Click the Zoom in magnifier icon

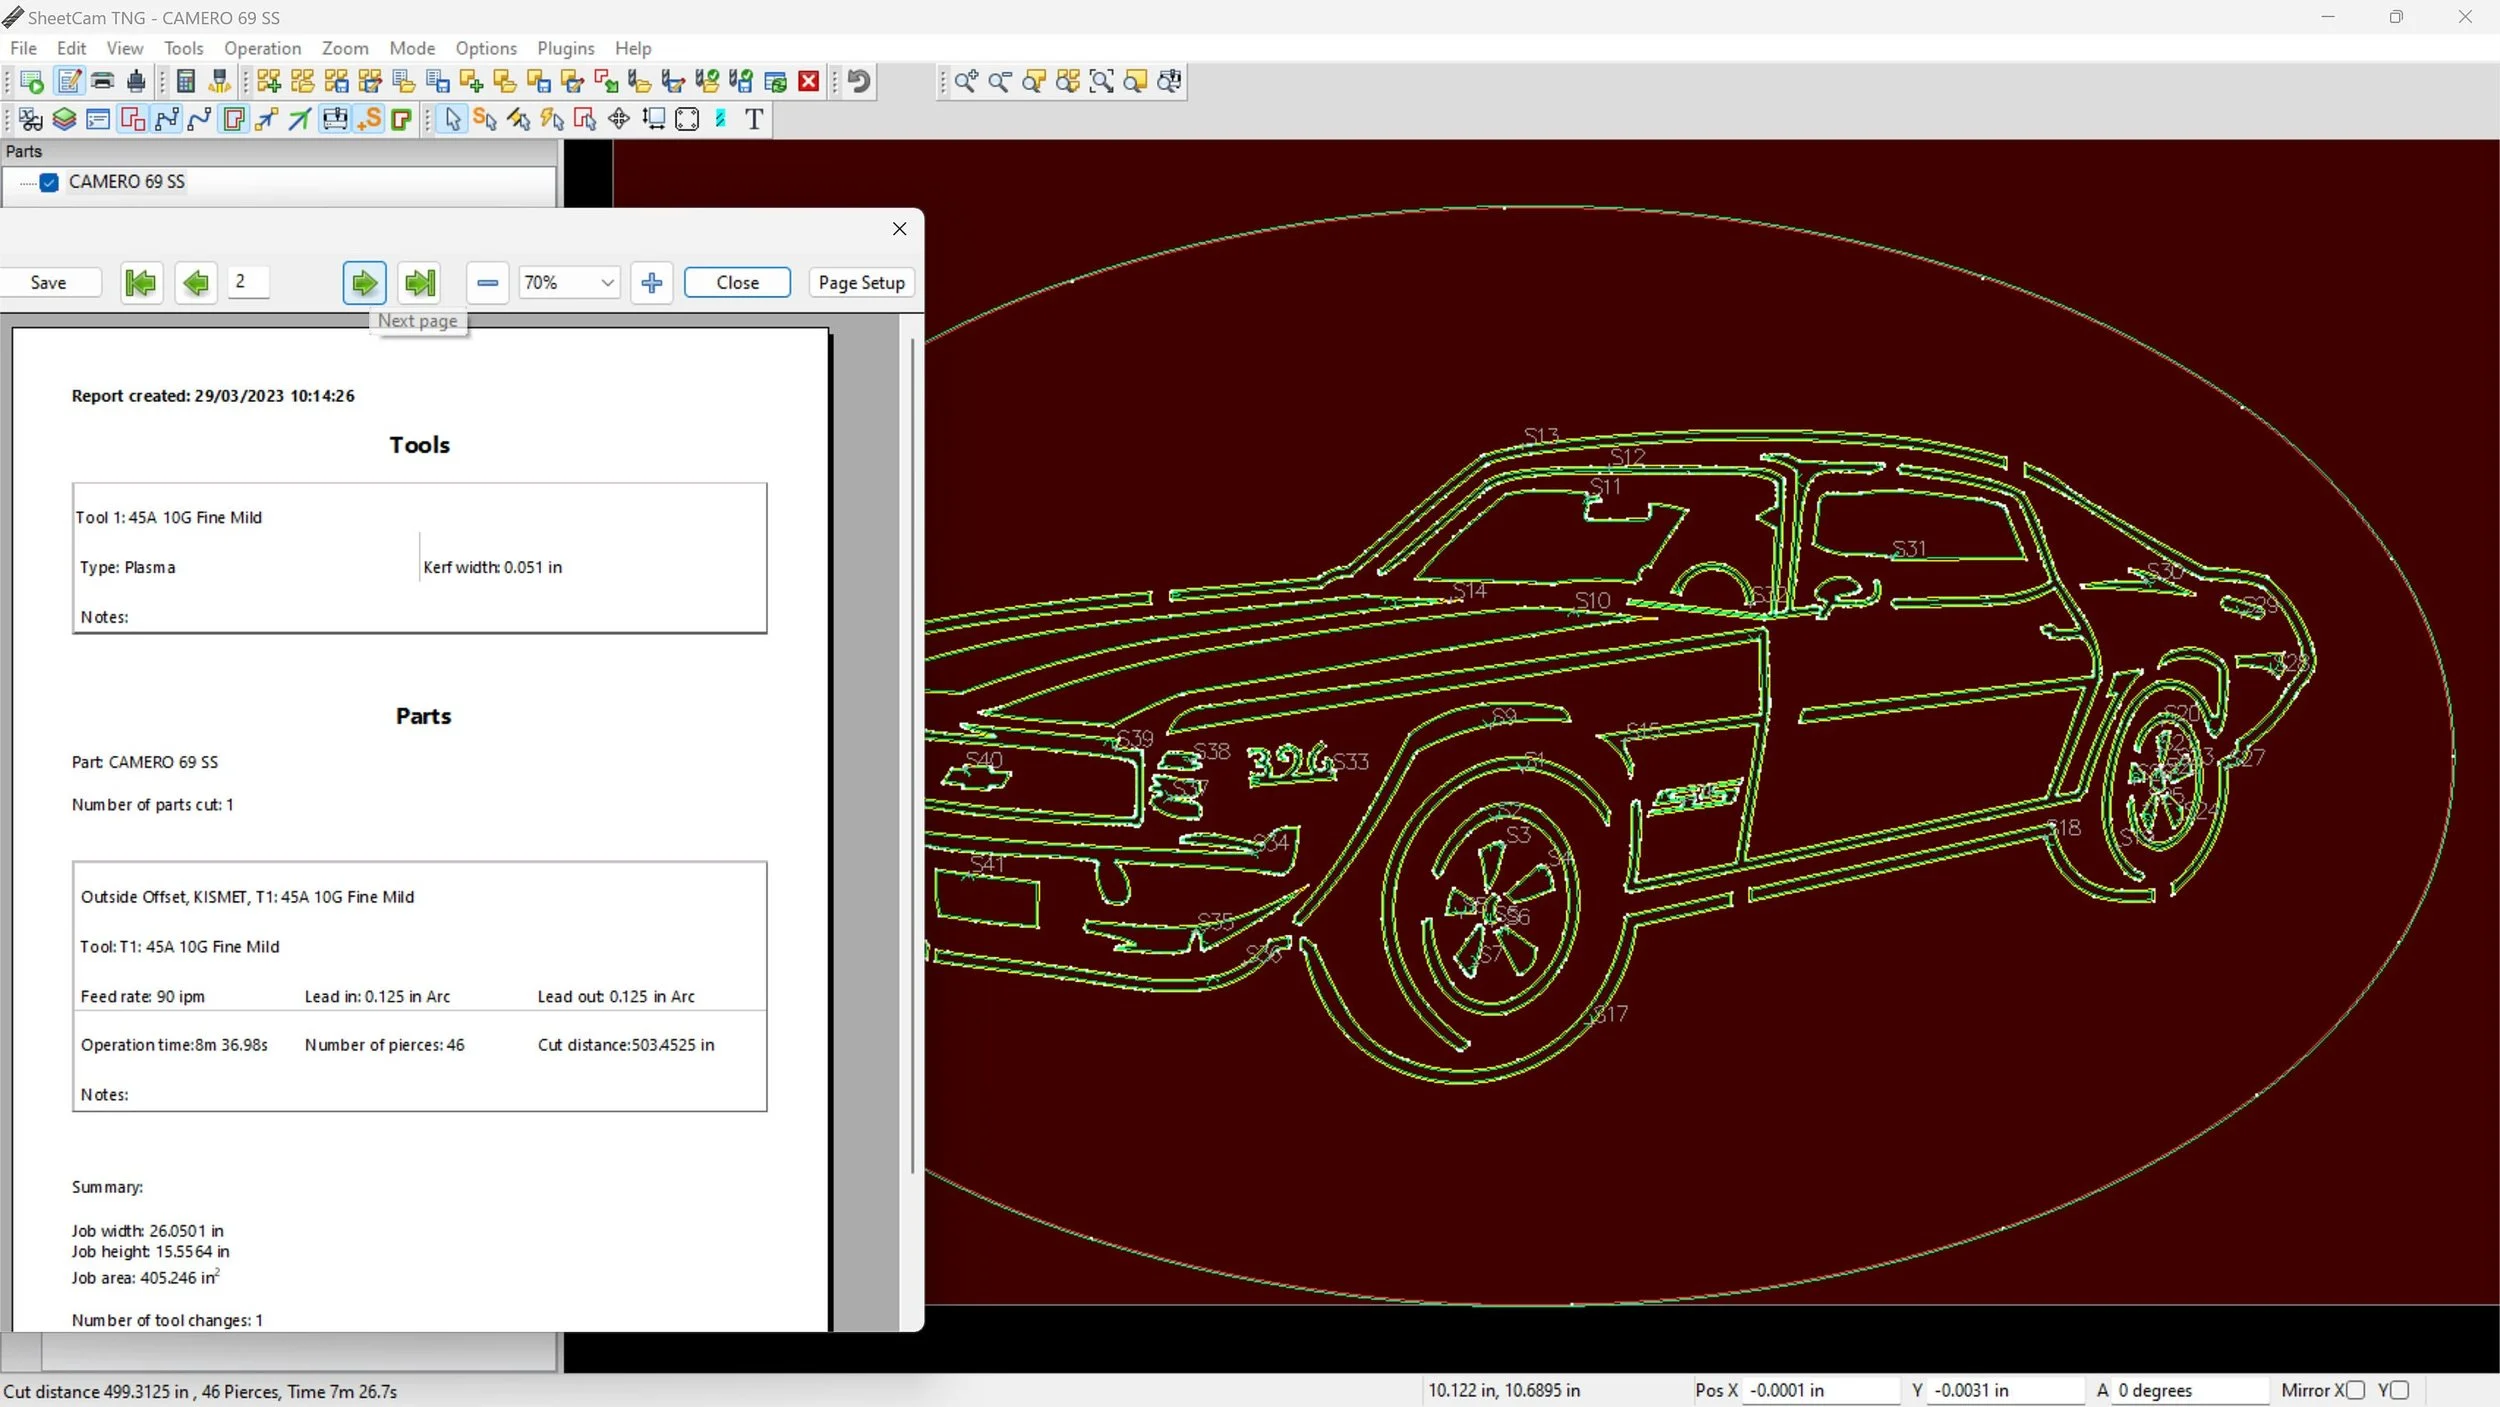965,81
